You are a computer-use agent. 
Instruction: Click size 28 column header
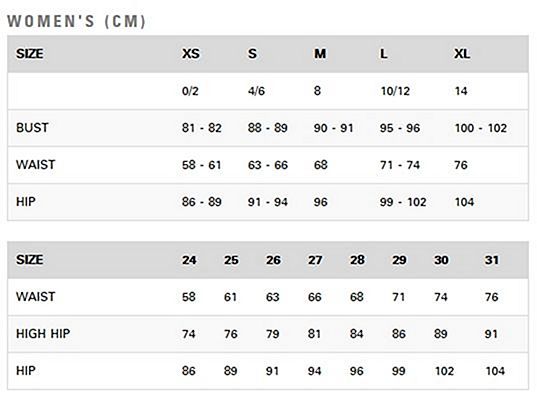(357, 260)
